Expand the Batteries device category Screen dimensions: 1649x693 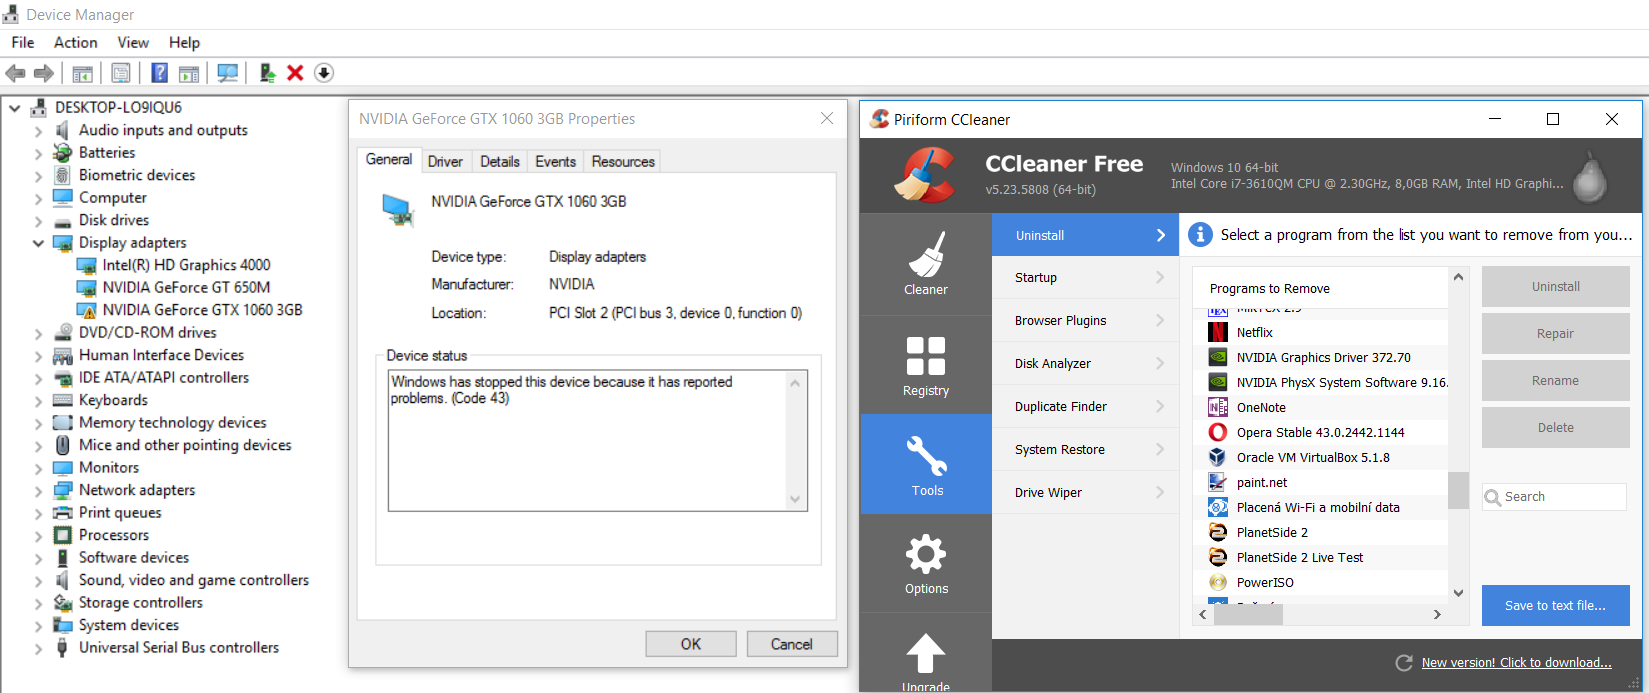coord(38,153)
